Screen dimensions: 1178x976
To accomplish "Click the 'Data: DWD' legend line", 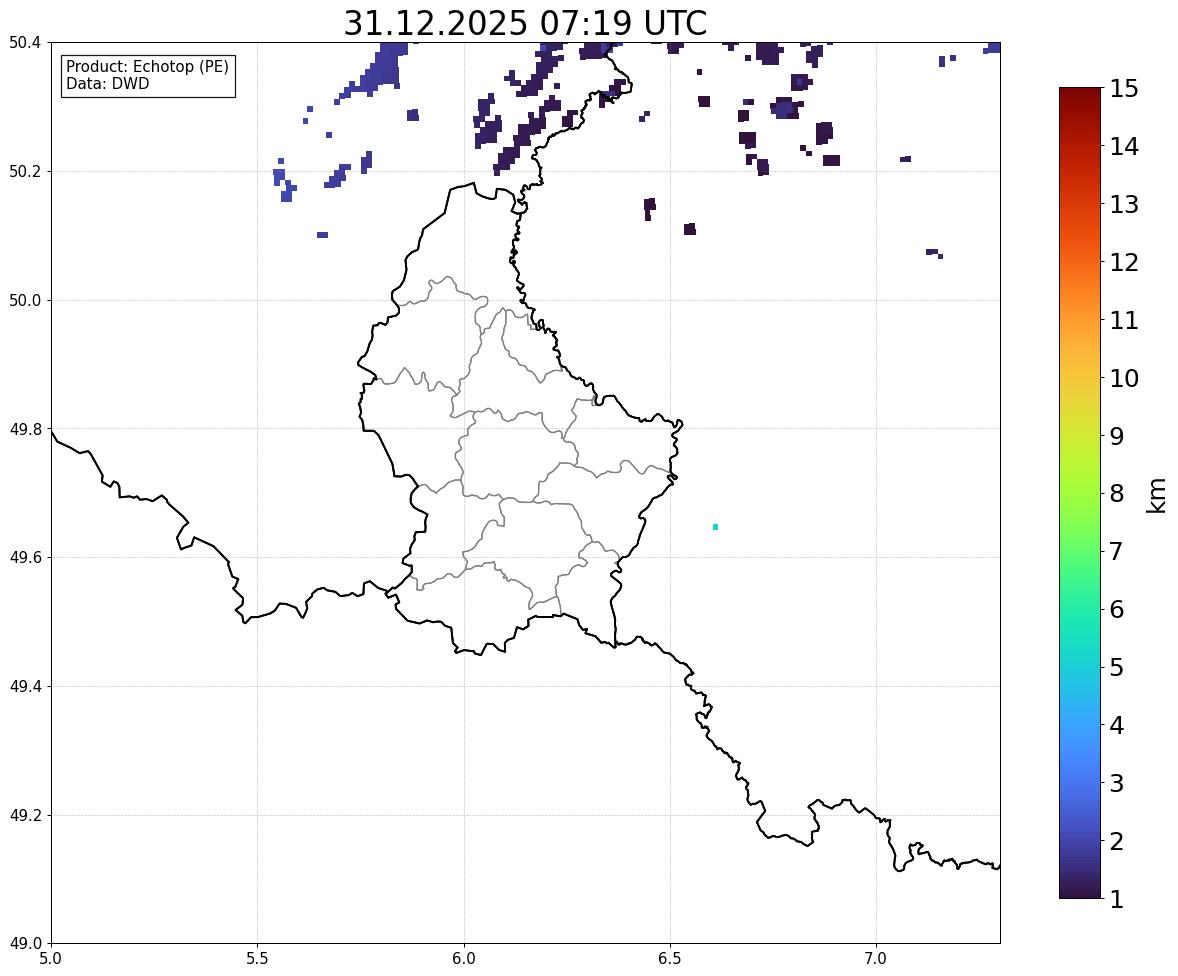I will [107, 83].
